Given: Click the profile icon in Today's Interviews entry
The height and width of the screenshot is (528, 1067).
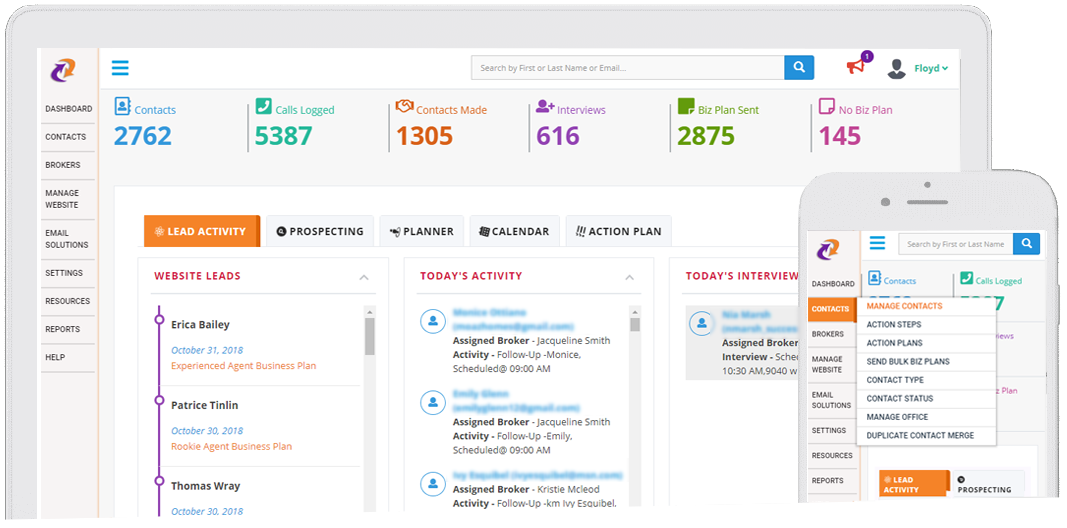Looking at the screenshot, I should (702, 323).
